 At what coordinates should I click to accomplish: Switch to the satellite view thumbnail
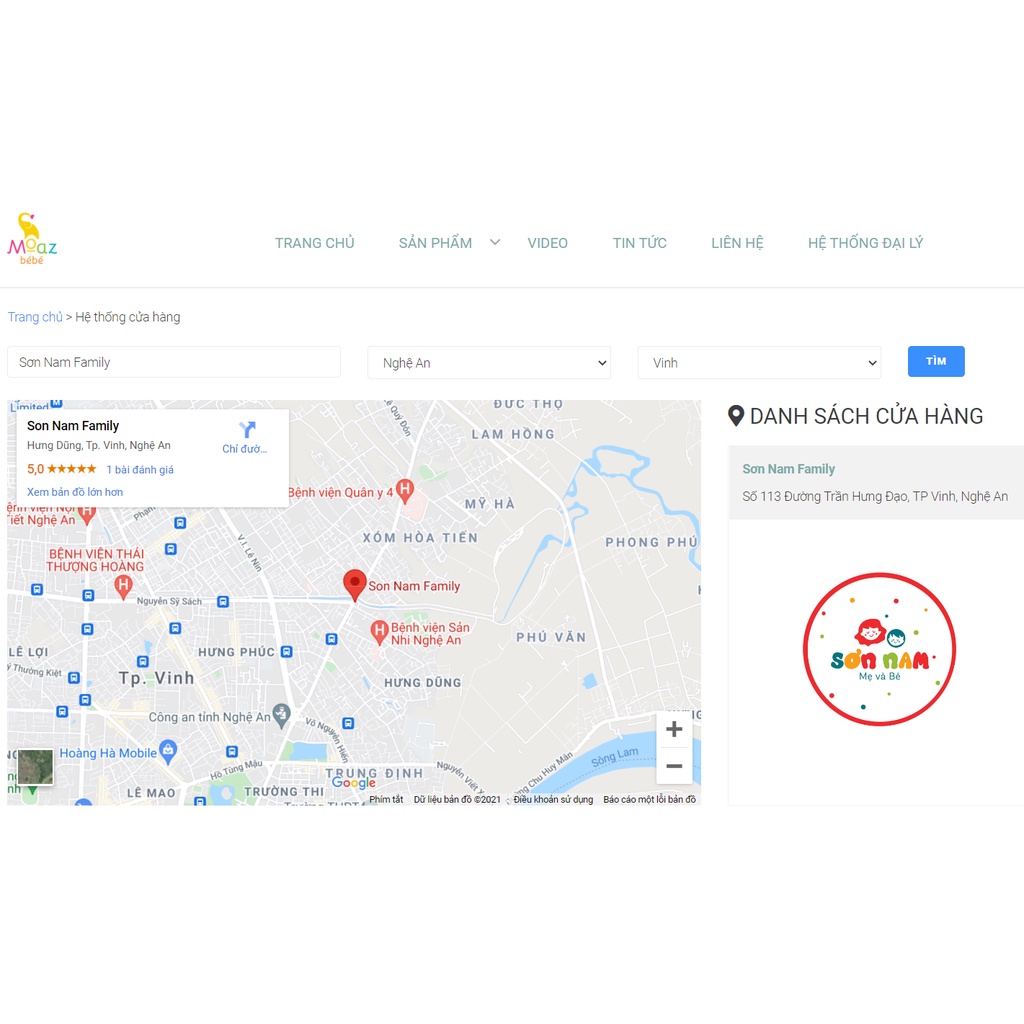(35, 767)
